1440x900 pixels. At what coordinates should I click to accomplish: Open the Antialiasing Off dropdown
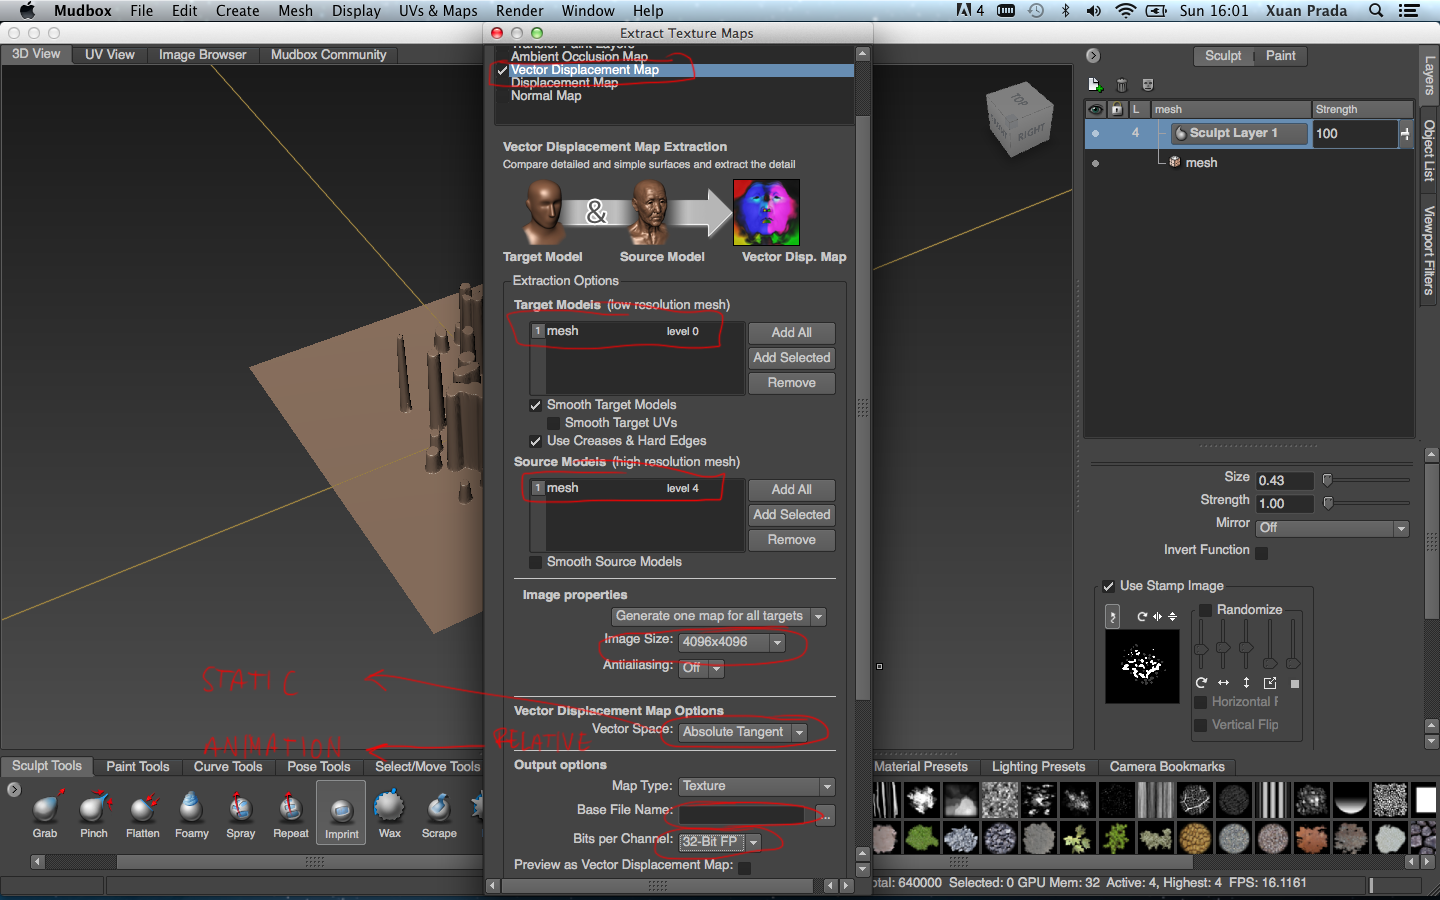tap(701, 668)
